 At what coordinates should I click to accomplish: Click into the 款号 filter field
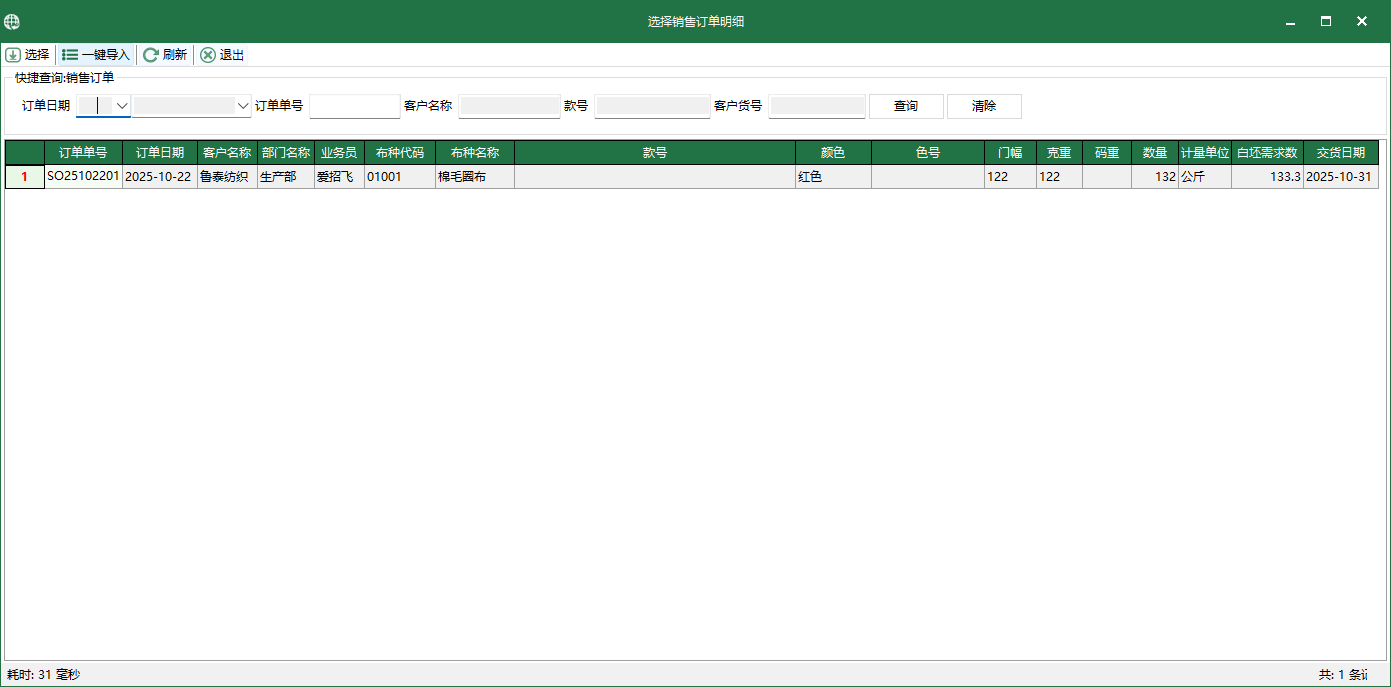tap(651, 106)
